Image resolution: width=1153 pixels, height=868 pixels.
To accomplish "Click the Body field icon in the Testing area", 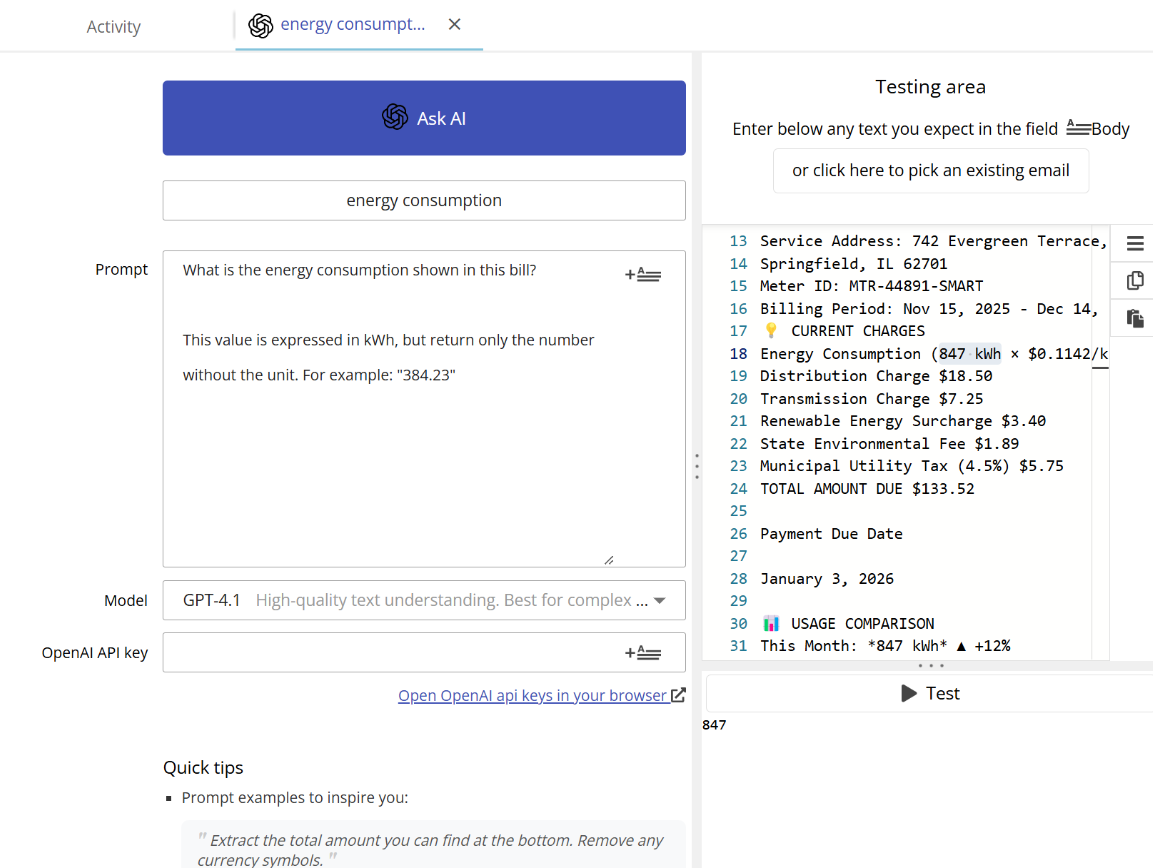I will (x=1077, y=128).
